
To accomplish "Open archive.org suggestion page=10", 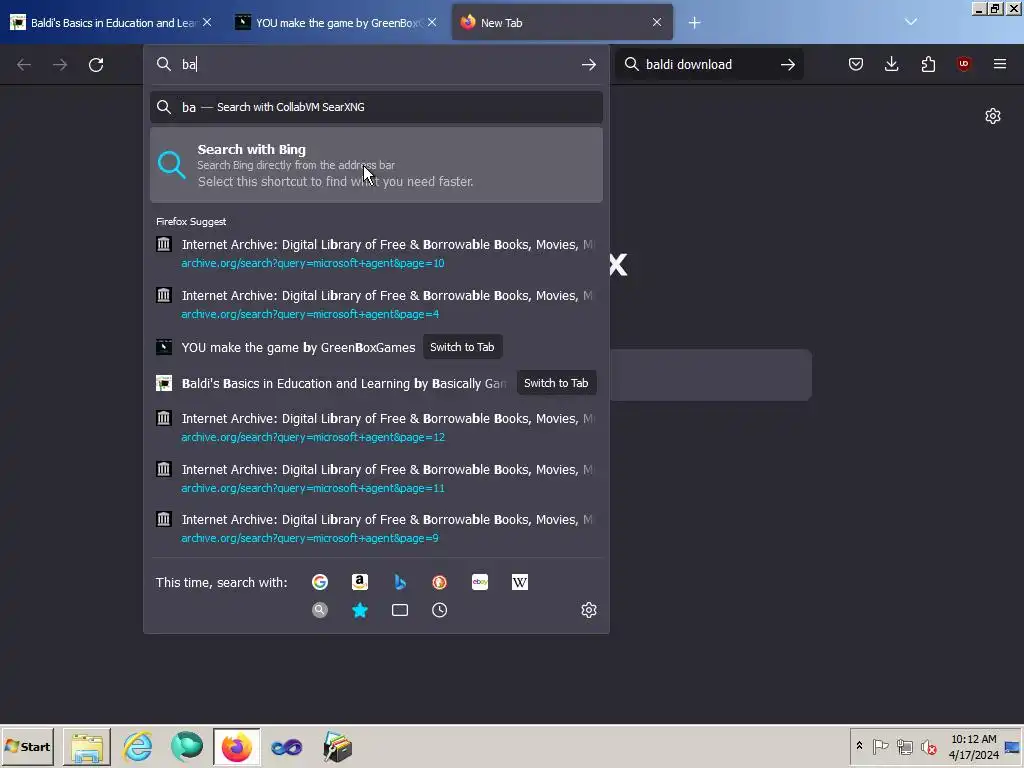I will (x=376, y=253).
